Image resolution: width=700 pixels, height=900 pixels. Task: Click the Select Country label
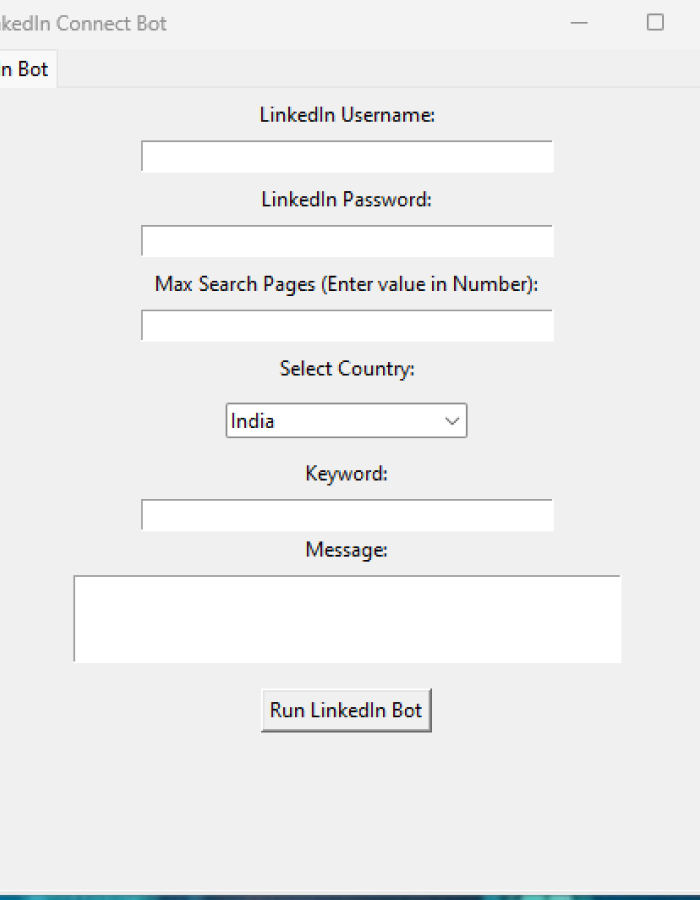click(x=346, y=368)
